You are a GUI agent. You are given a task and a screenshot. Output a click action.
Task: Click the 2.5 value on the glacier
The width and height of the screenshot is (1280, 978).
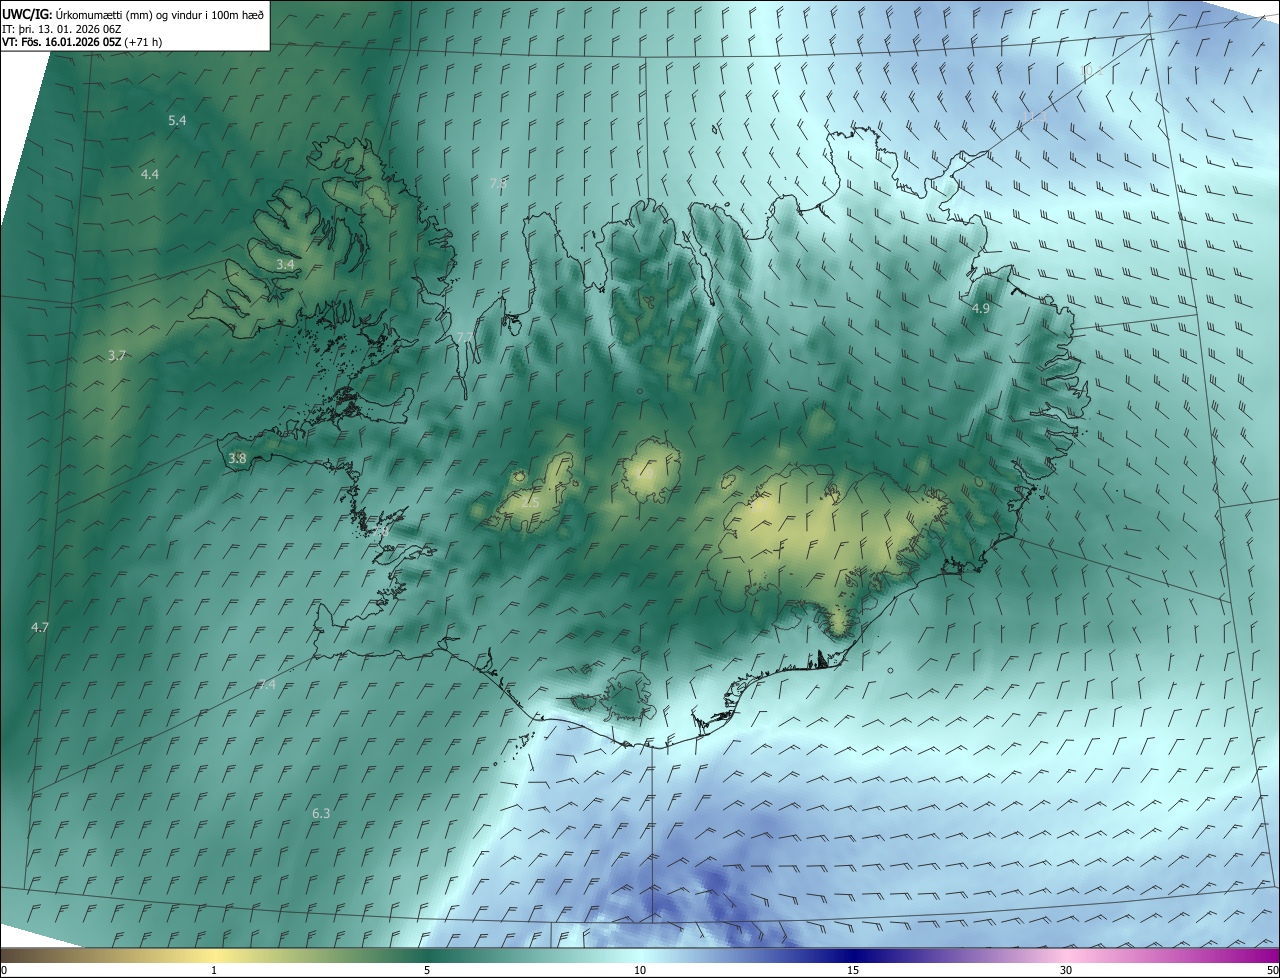pyautogui.click(x=530, y=501)
